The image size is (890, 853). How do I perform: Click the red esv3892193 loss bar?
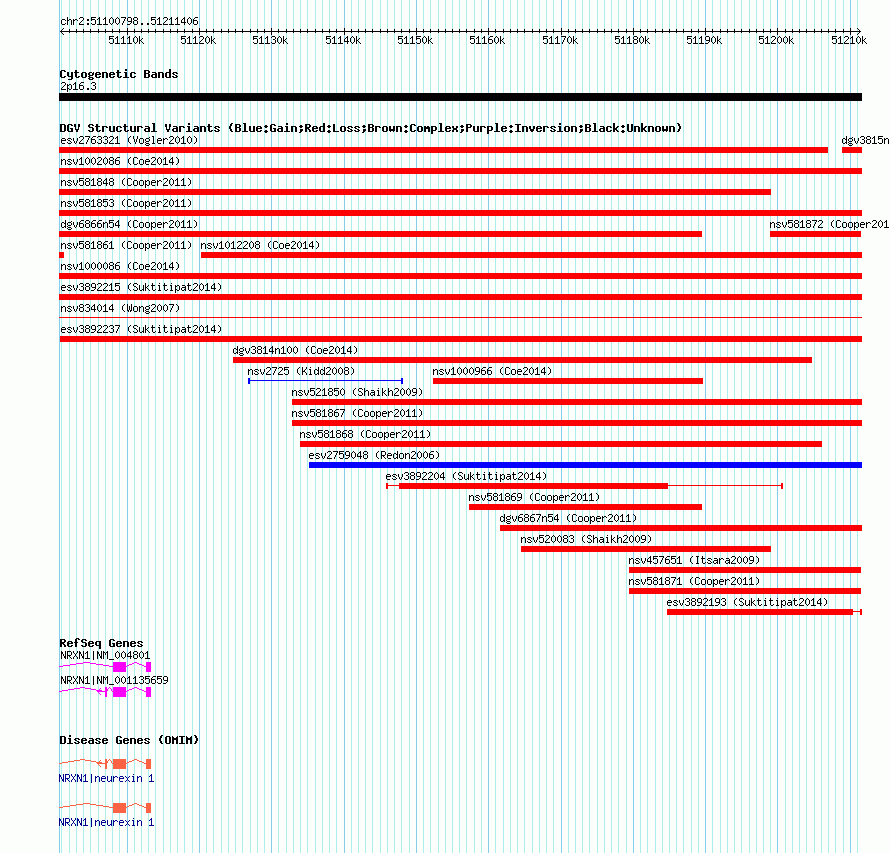click(x=765, y=612)
